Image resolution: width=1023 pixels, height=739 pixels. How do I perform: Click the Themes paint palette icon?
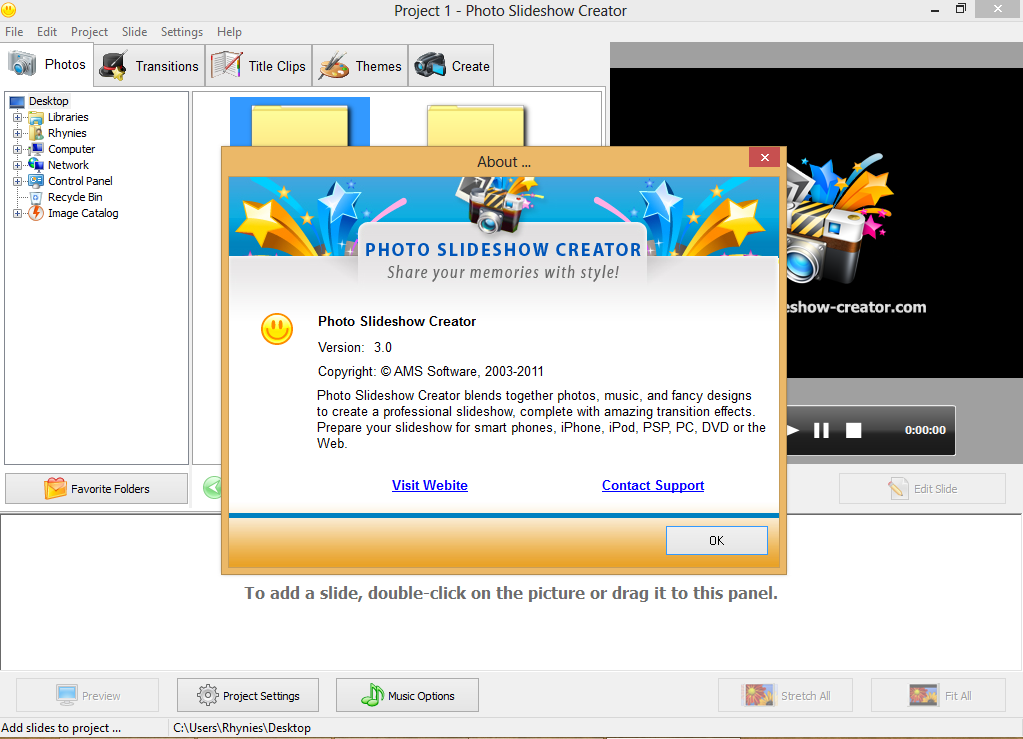(333, 66)
